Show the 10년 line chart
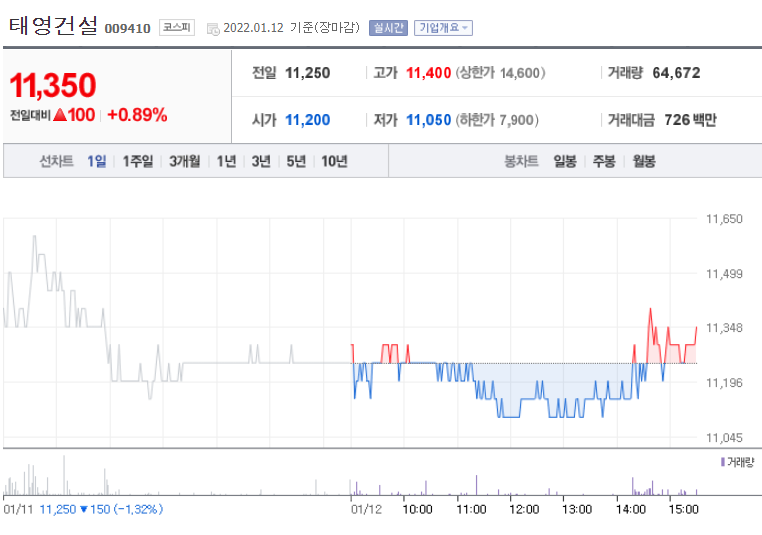This screenshot has width=762, height=535. click(334, 161)
